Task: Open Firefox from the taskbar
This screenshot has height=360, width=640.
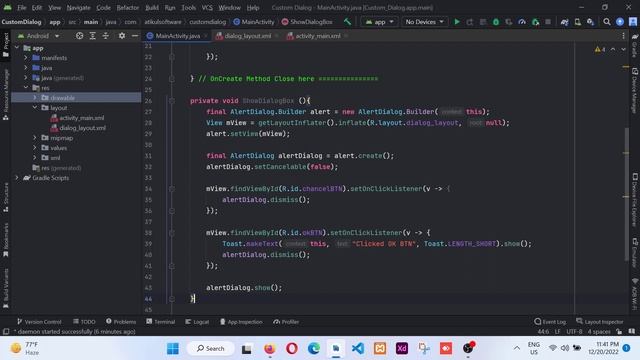Action: pos(269,349)
